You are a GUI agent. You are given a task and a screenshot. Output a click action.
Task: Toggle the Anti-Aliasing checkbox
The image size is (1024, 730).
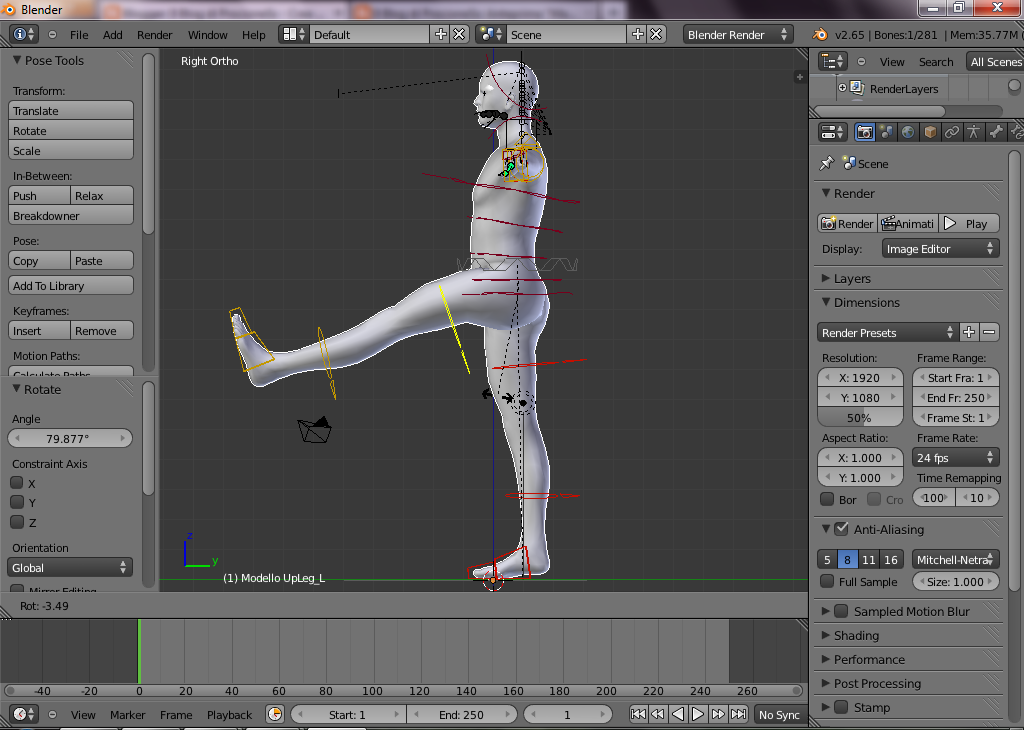841,529
